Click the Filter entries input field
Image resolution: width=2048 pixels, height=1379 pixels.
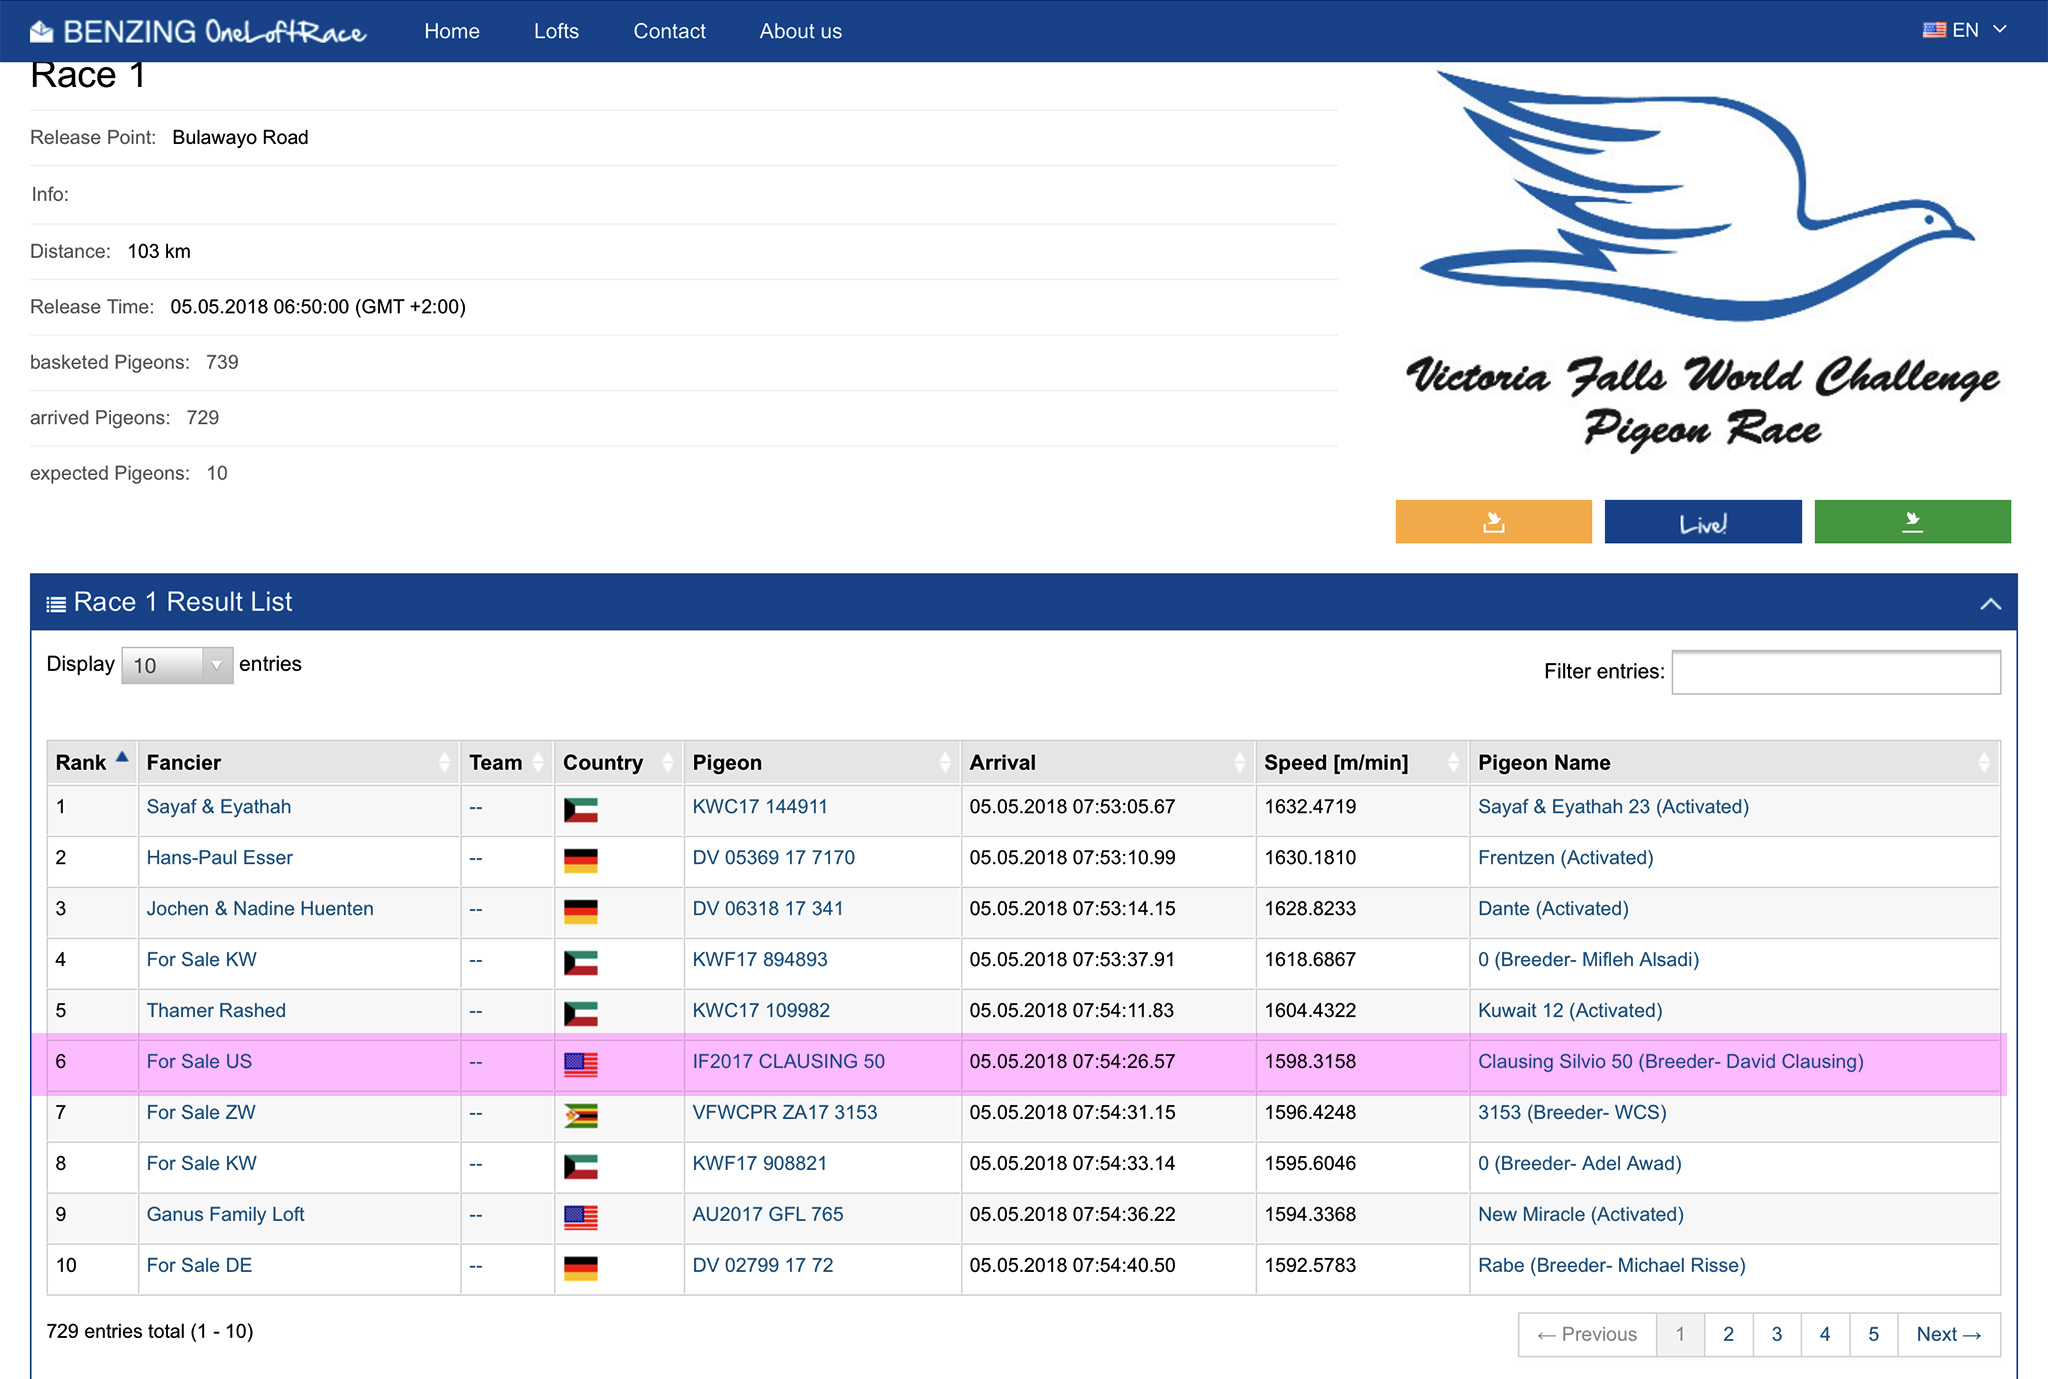point(1835,672)
